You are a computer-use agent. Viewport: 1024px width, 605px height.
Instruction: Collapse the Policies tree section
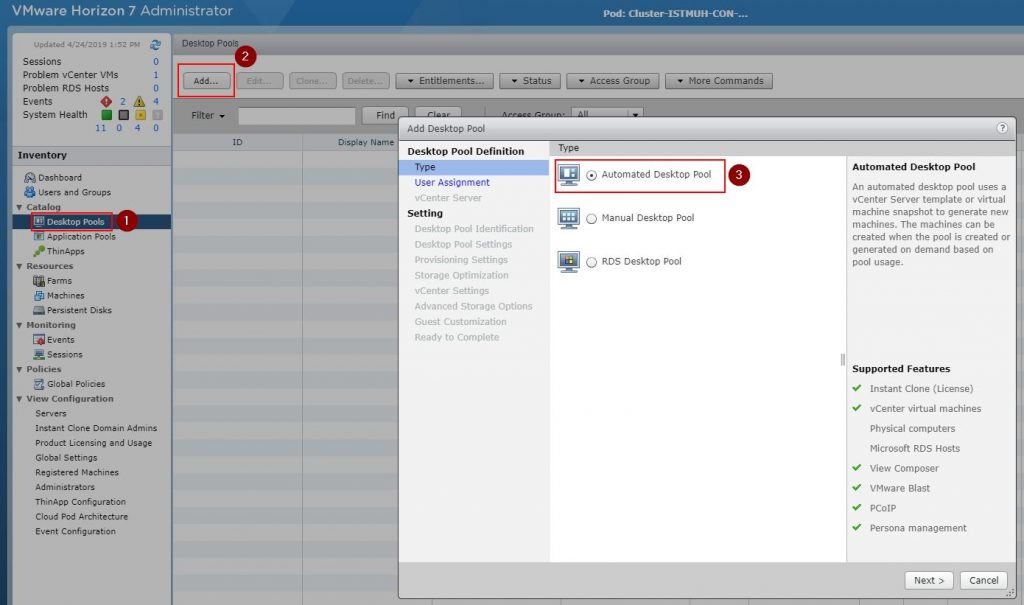[x=19, y=370]
